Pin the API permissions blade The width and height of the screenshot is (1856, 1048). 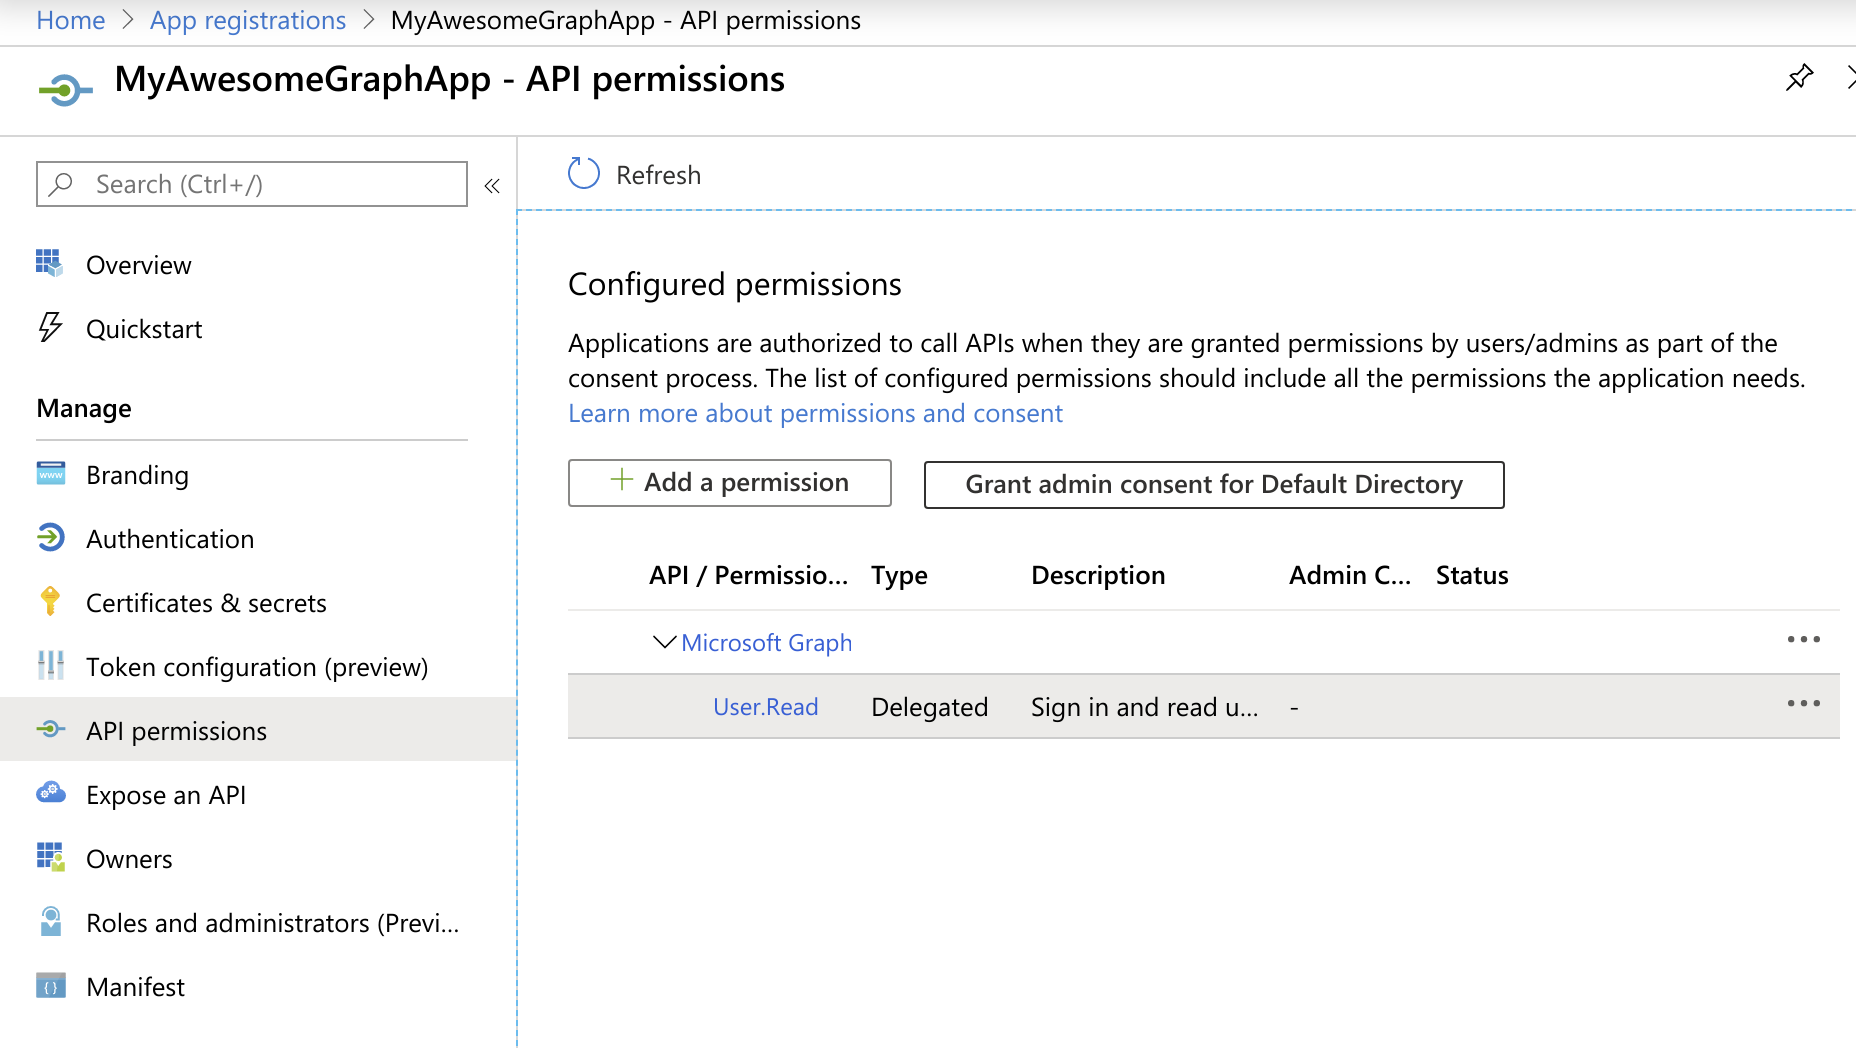pos(1800,77)
